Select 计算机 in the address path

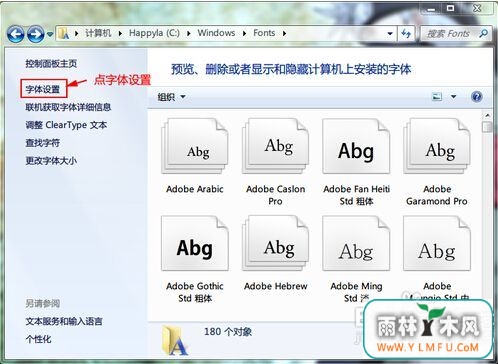pyautogui.click(x=98, y=33)
